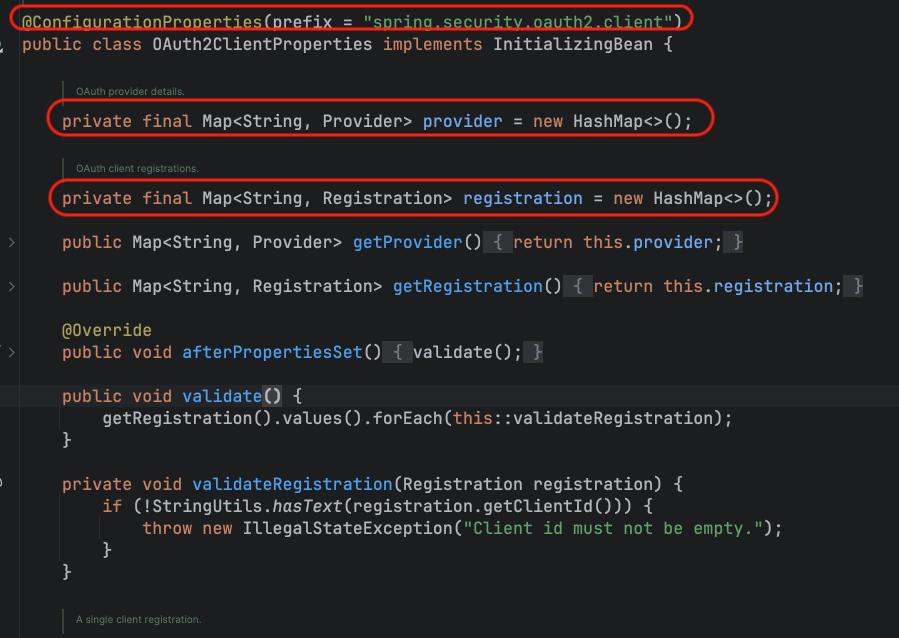The width and height of the screenshot is (899, 638).
Task: Click HashMap in the provider field declaration
Action: coord(608,121)
